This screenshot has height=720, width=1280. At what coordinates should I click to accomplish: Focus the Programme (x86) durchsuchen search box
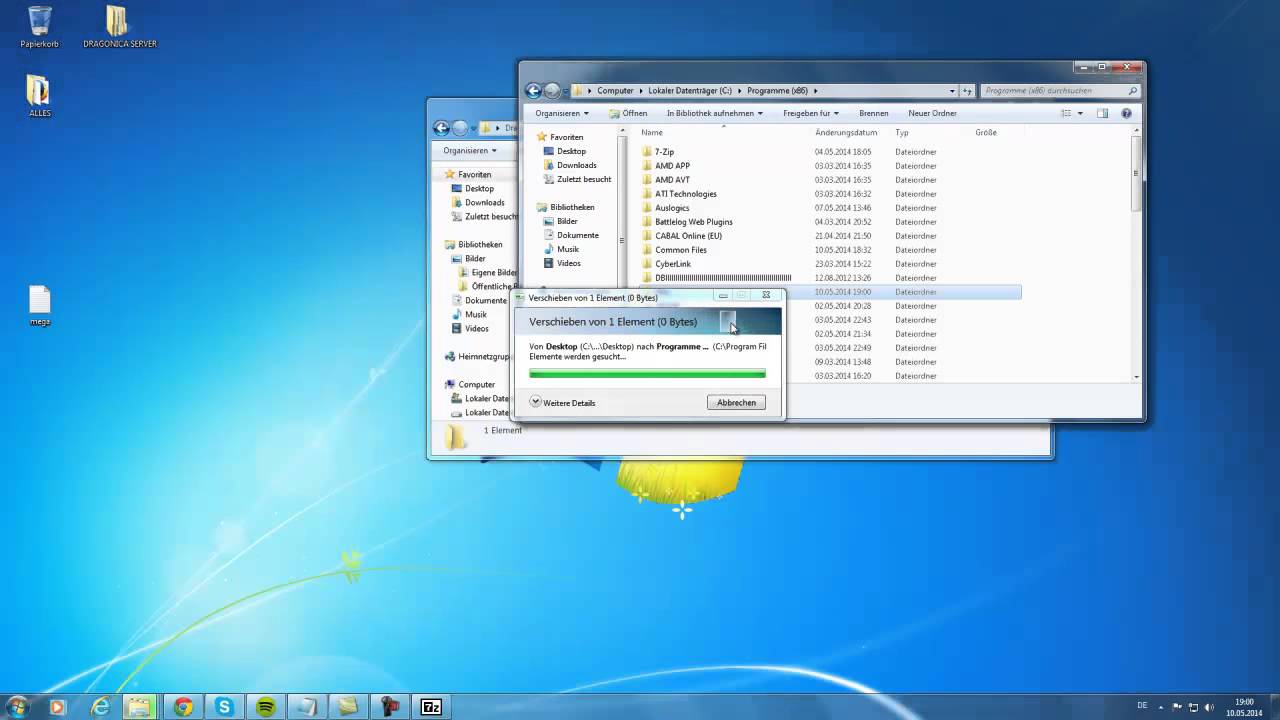(1060, 91)
